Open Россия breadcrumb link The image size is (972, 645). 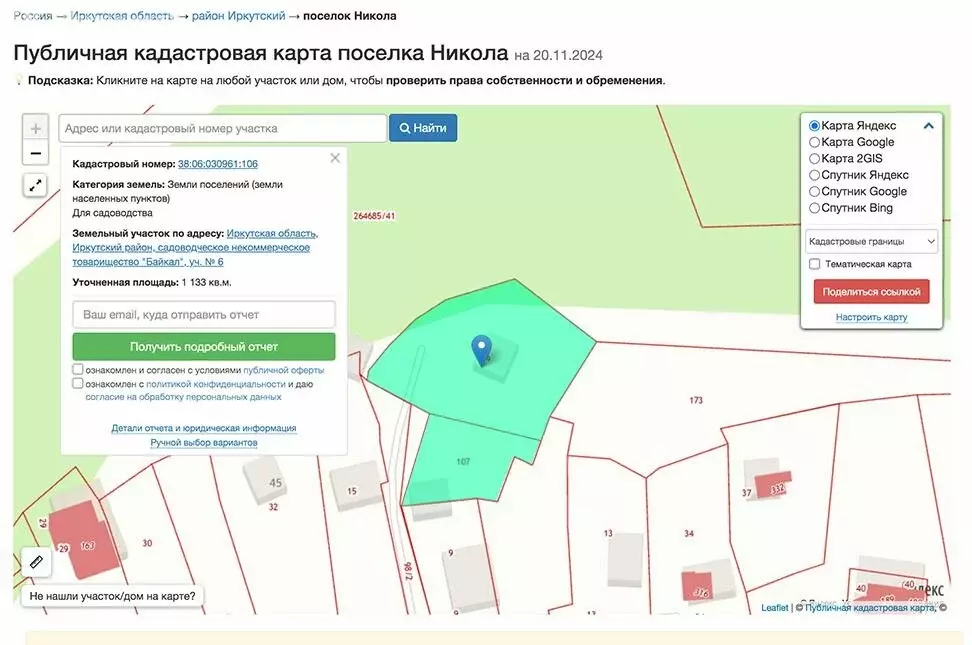coord(33,16)
